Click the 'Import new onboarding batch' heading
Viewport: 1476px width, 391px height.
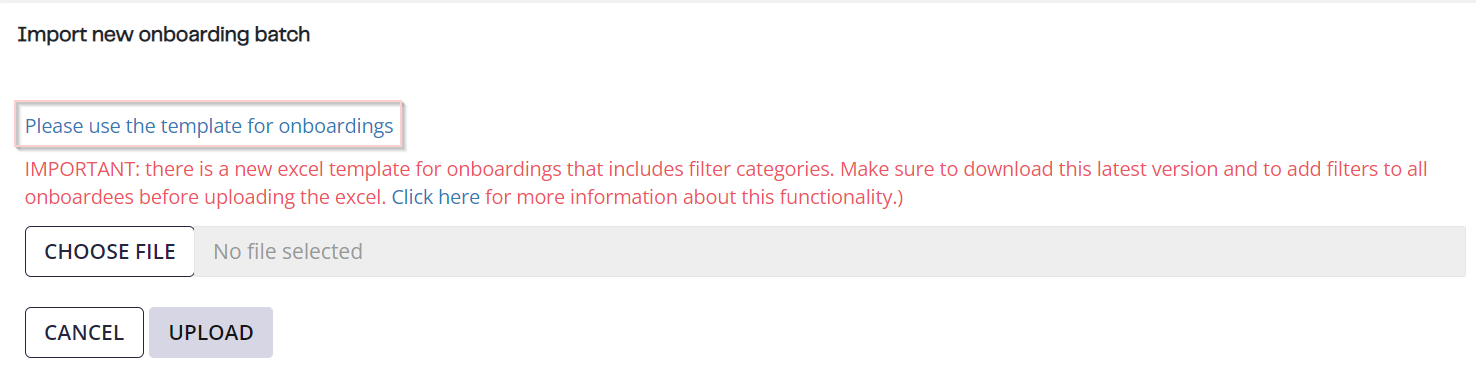coord(164,35)
